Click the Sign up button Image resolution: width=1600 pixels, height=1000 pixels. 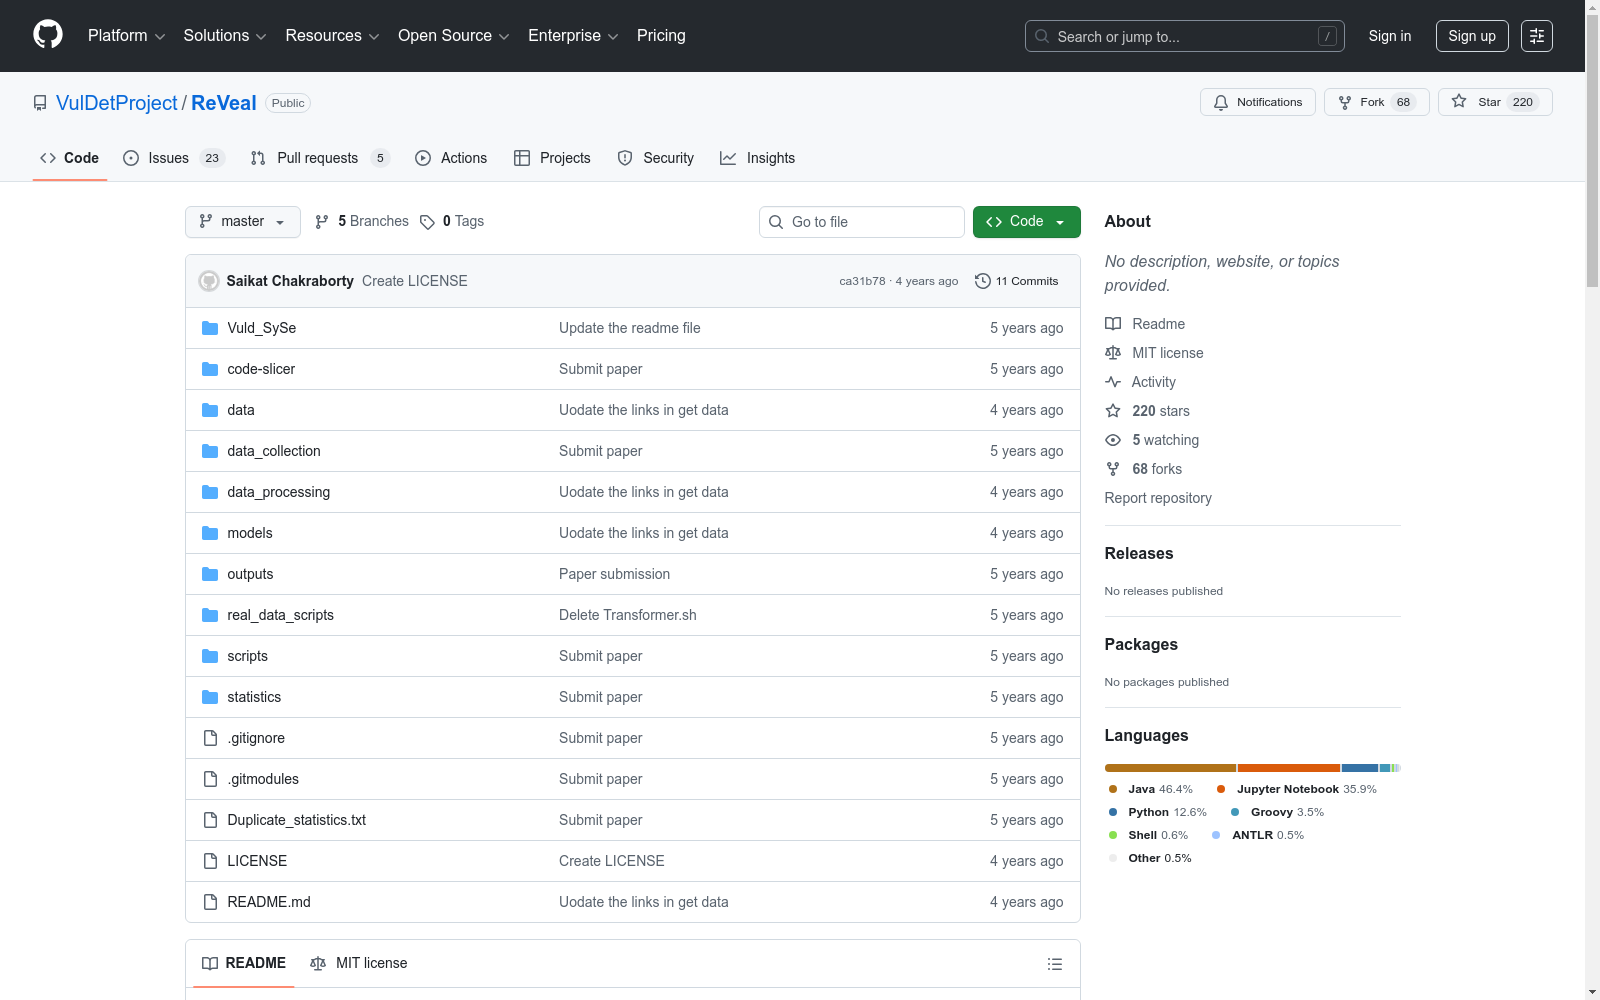point(1472,36)
